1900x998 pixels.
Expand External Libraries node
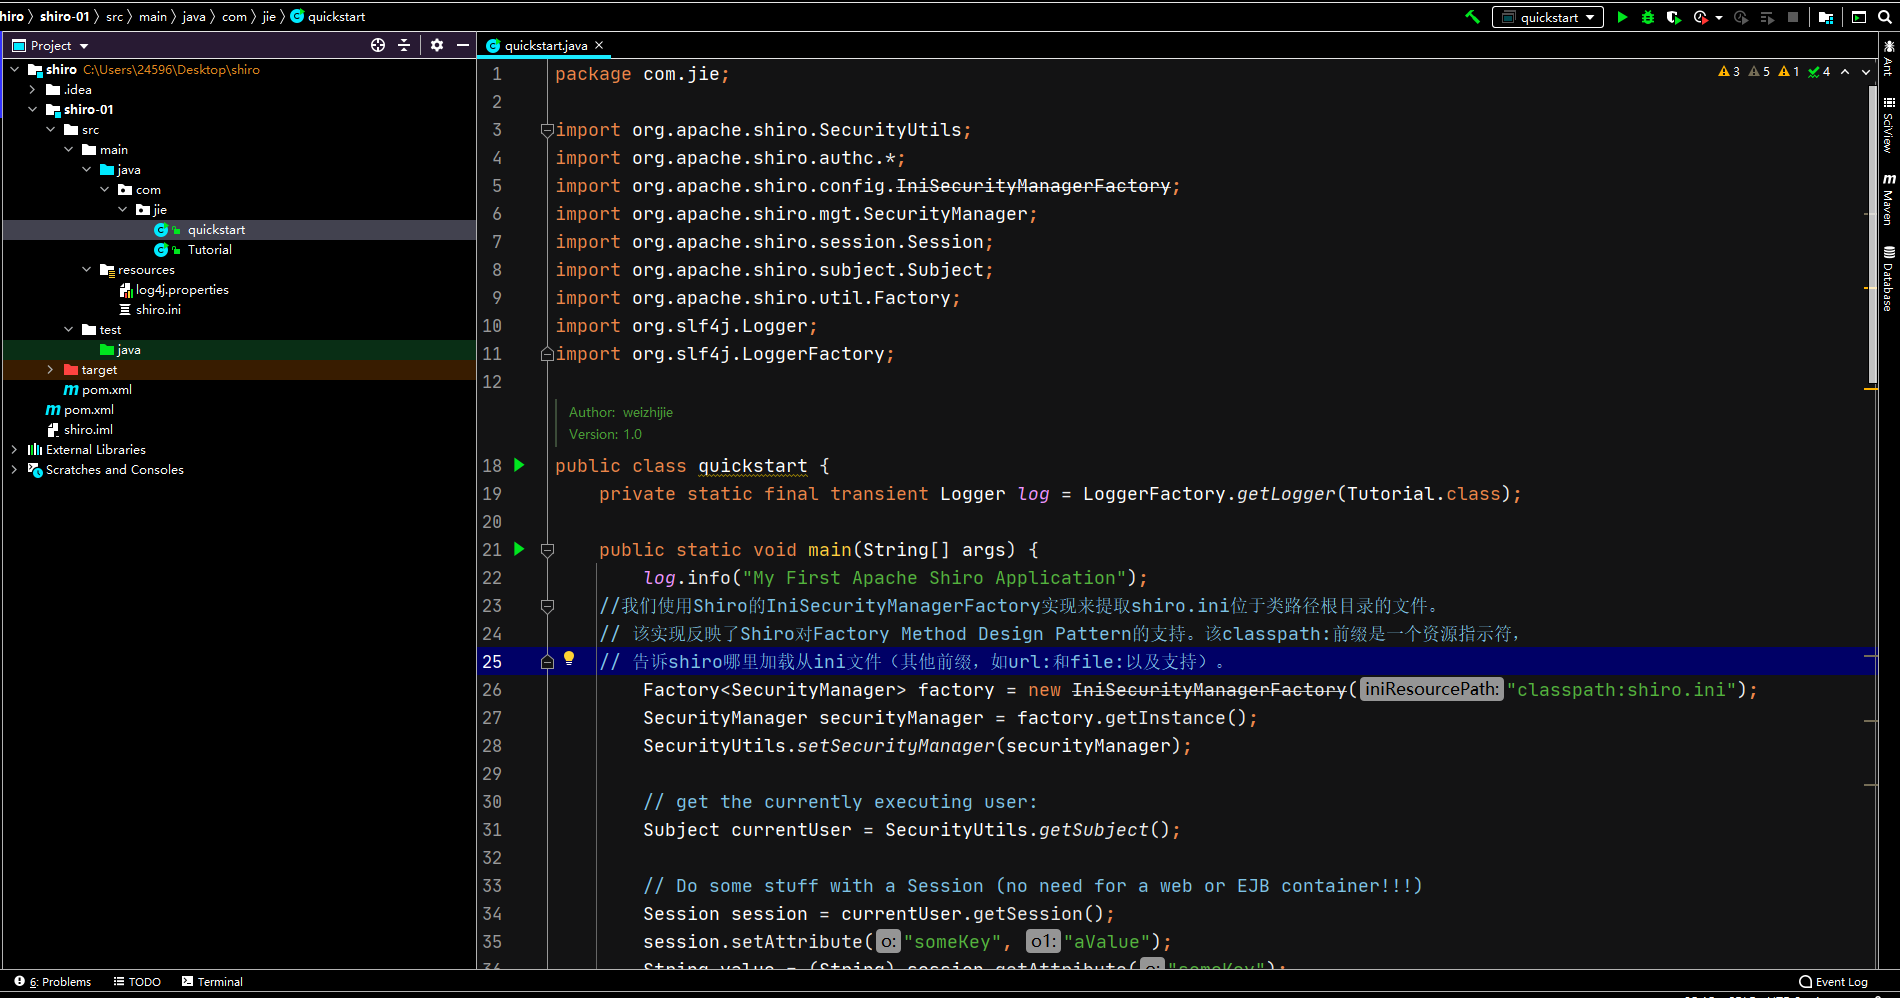tap(15, 450)
